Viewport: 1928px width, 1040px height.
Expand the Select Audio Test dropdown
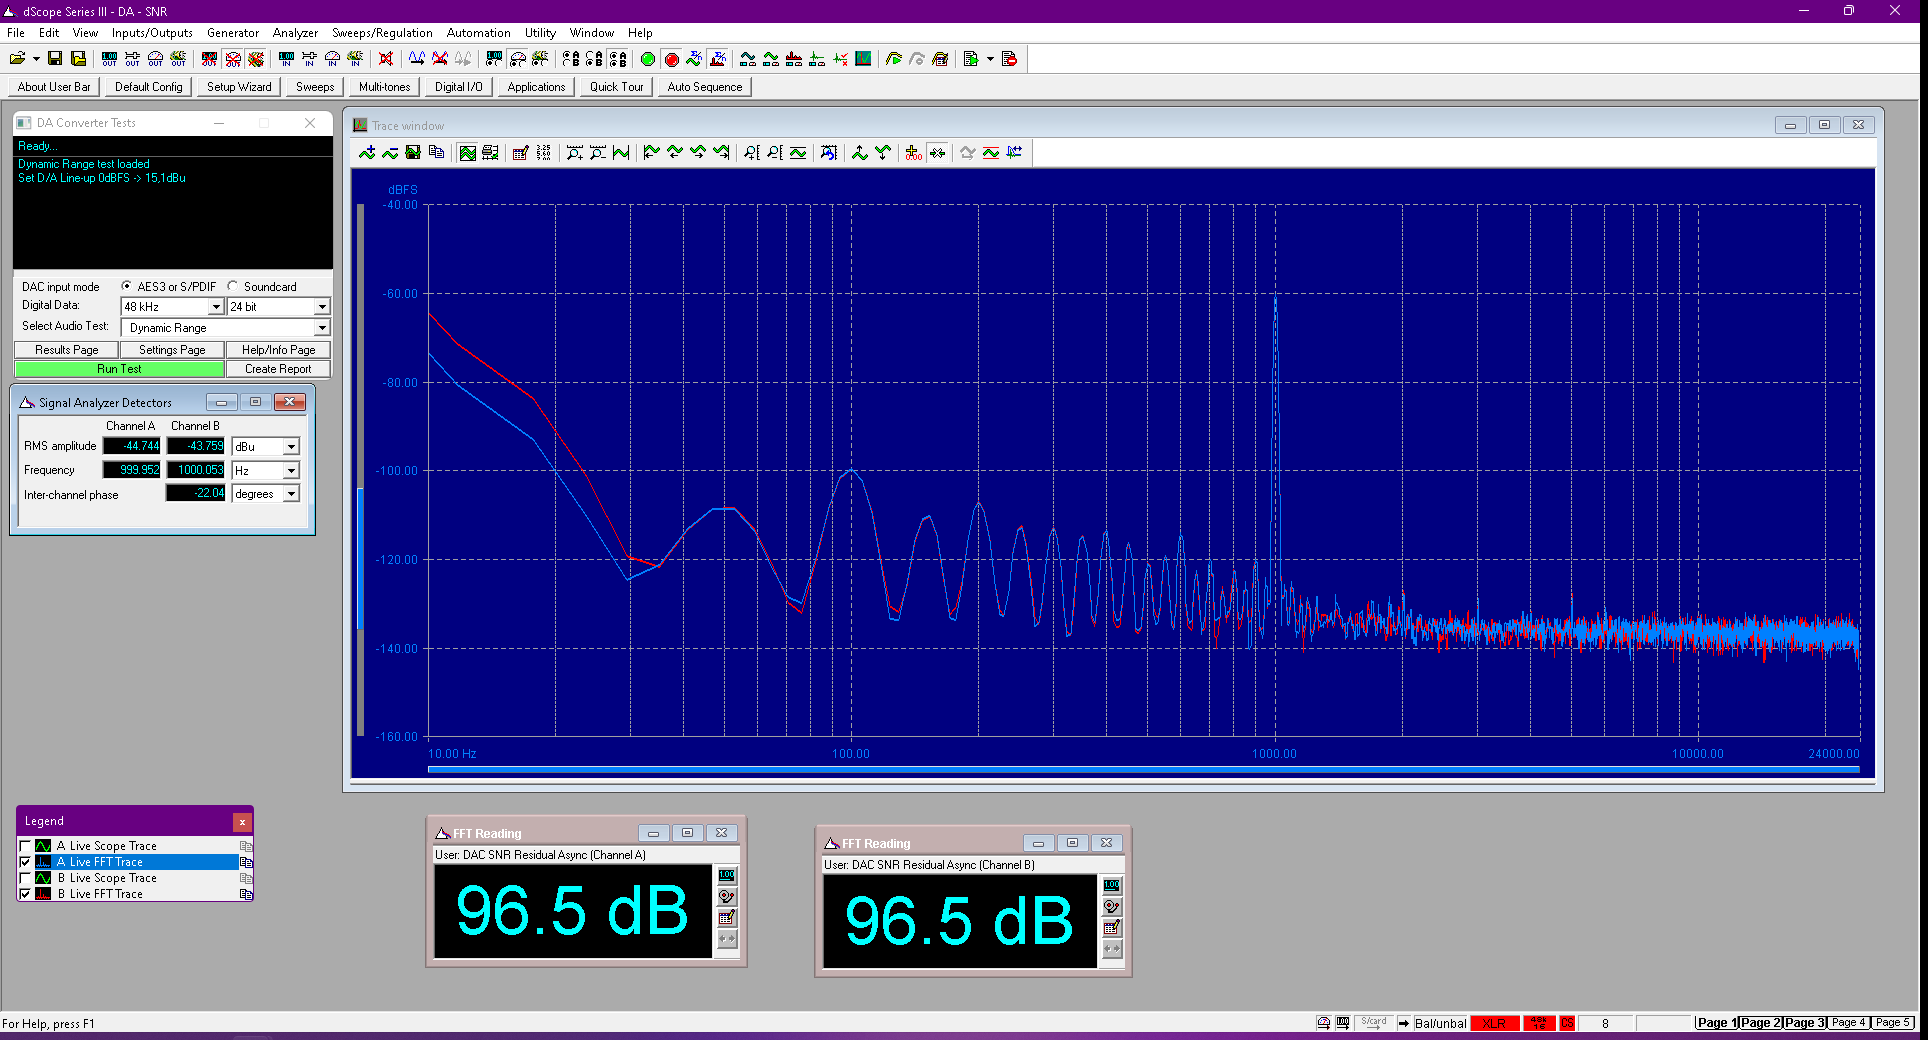pyautogui.click(x=321, y=328)
